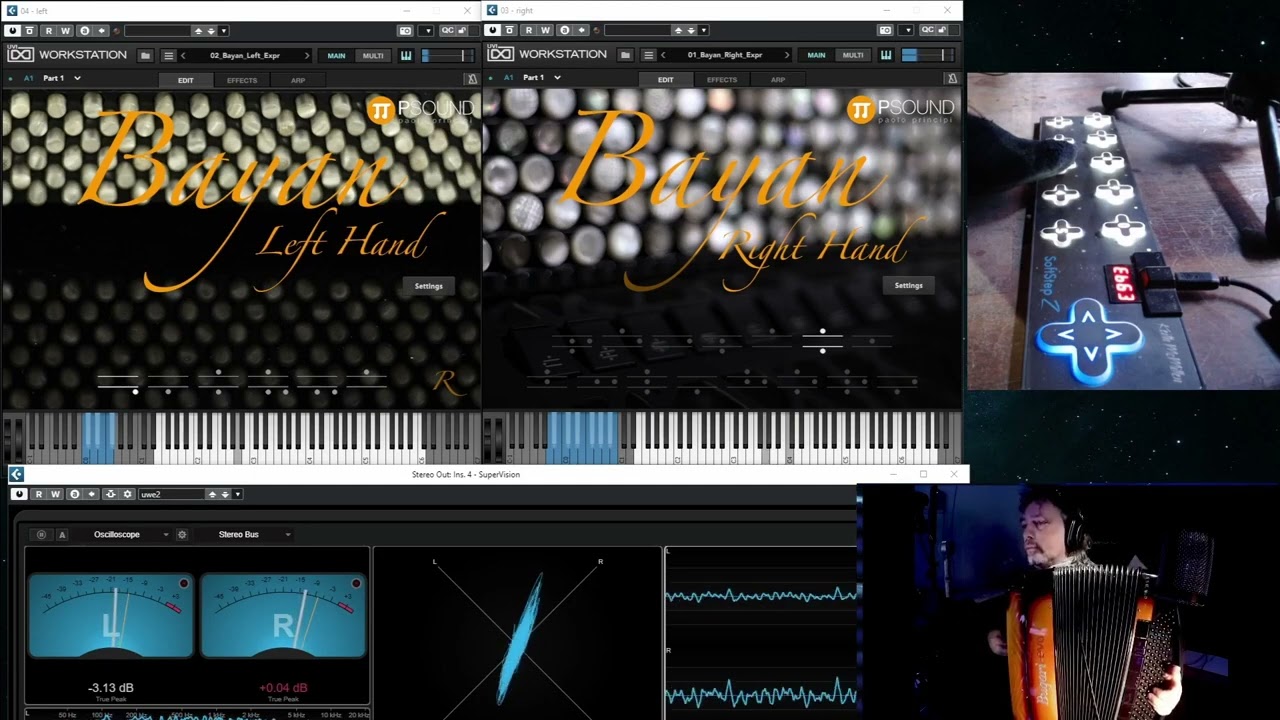Viewport: 1280px width, 720px height.
Task: Open Settings in Bayan Right Hand
Action: (909, 286)
